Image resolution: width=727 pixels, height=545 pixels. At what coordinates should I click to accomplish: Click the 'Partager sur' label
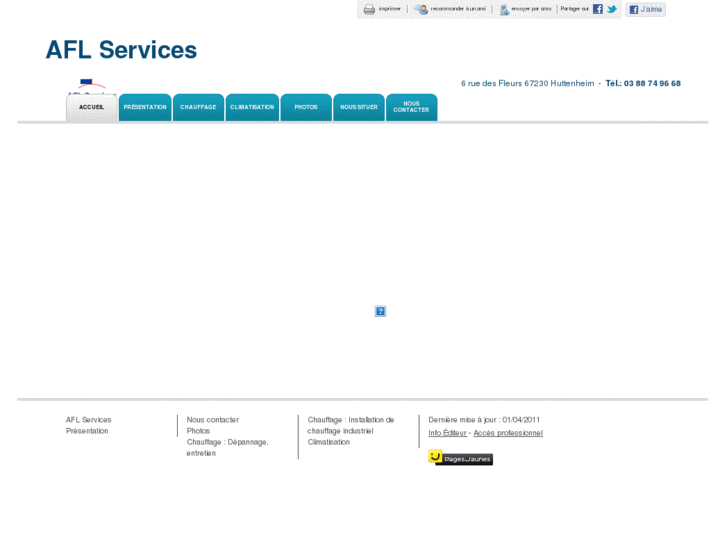pos(575,9)
